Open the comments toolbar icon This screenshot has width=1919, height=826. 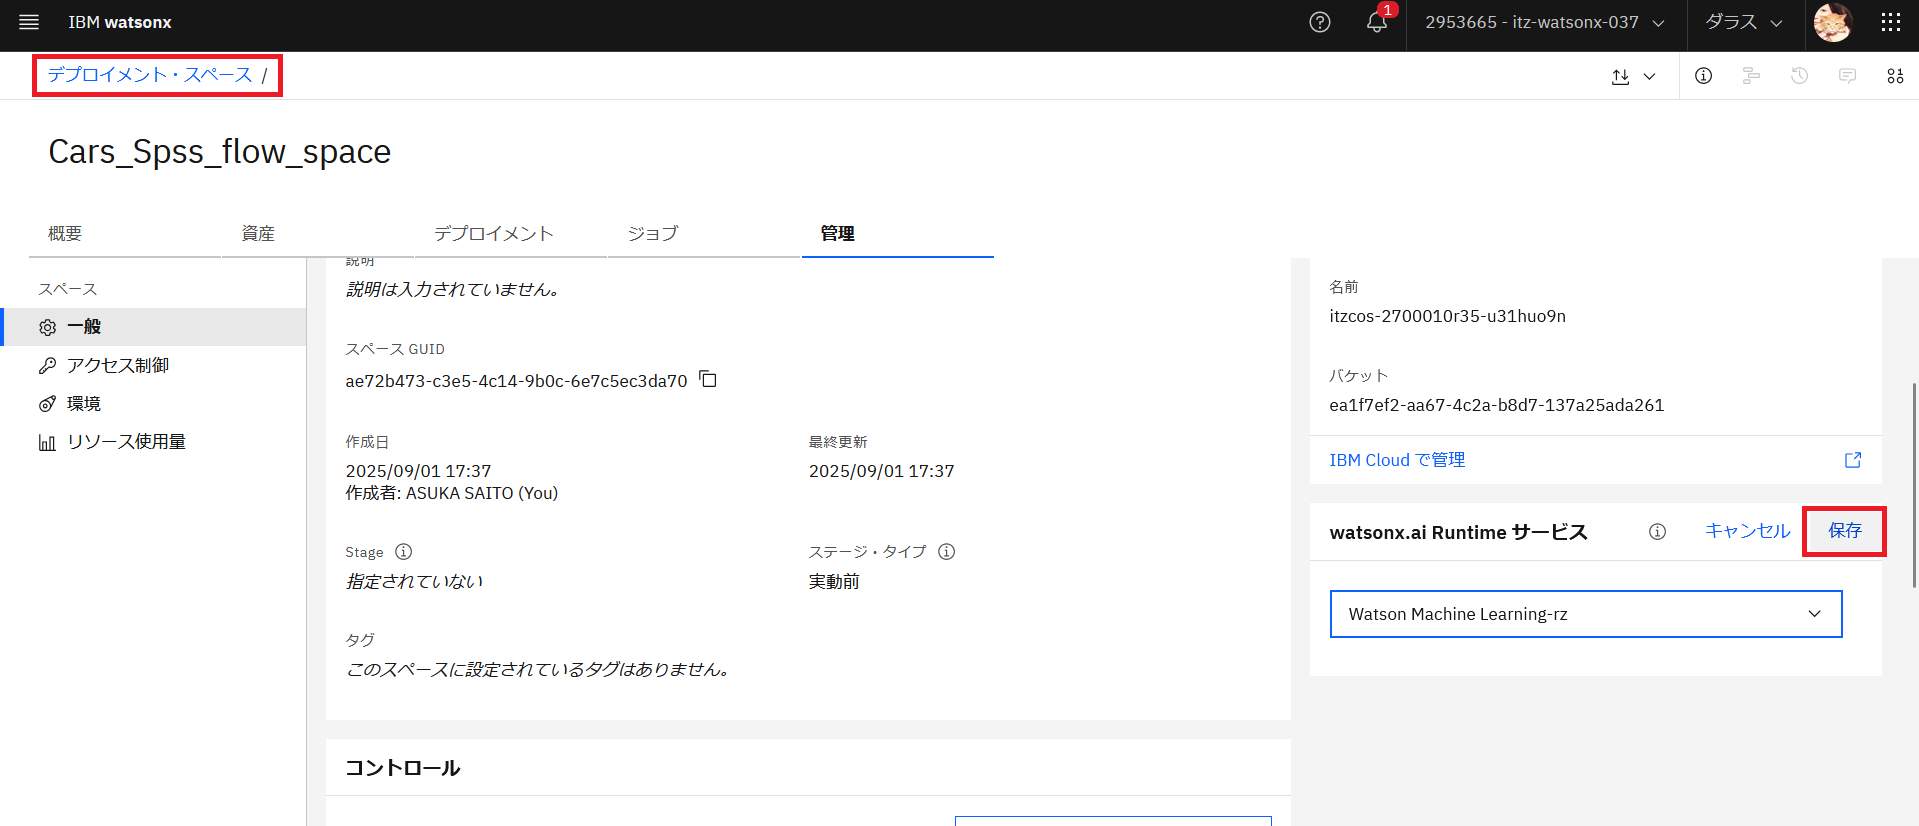(x=1847, y=76)
